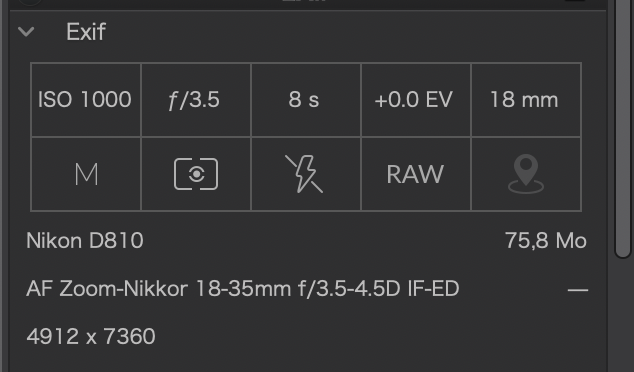Screen dimensions: 634x372
Task: Click the flash off icon
Action: [304, 174]
